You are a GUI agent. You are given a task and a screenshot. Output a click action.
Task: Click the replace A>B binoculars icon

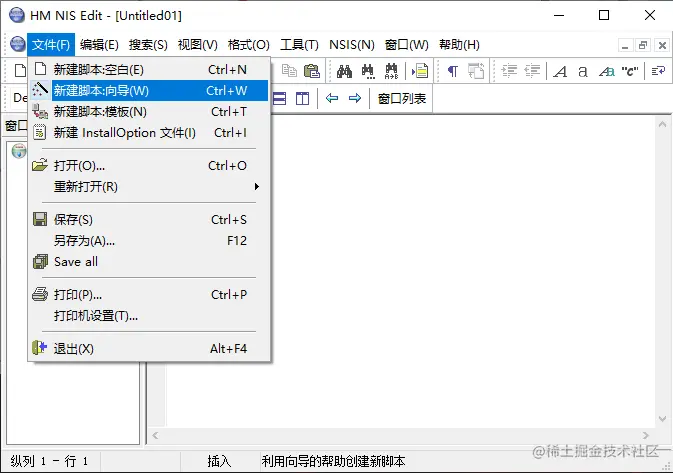[391, 71]
